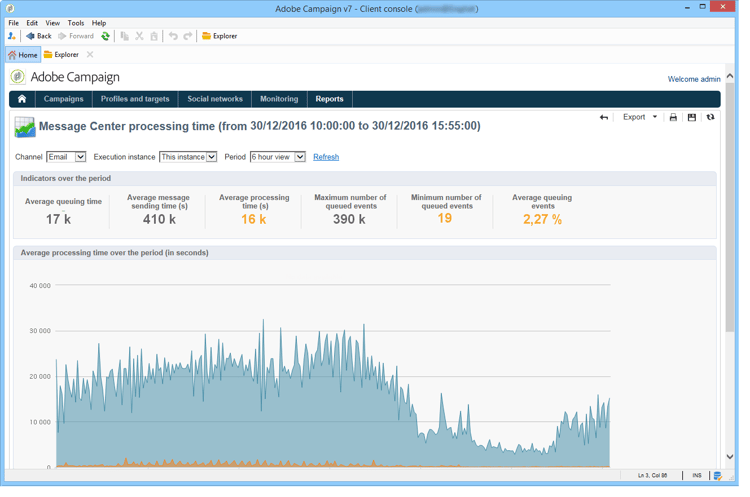Open the Monitoring section

point(279,99)
